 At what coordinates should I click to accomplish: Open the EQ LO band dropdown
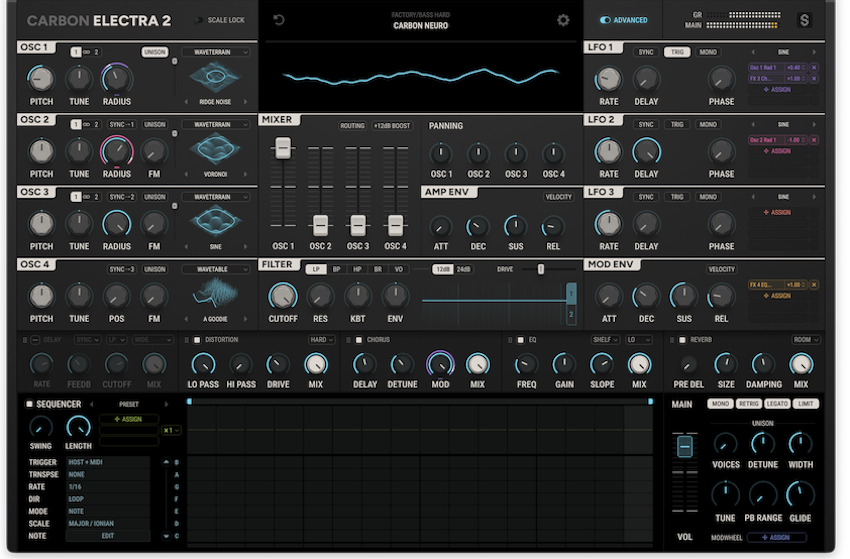[638, 340]
